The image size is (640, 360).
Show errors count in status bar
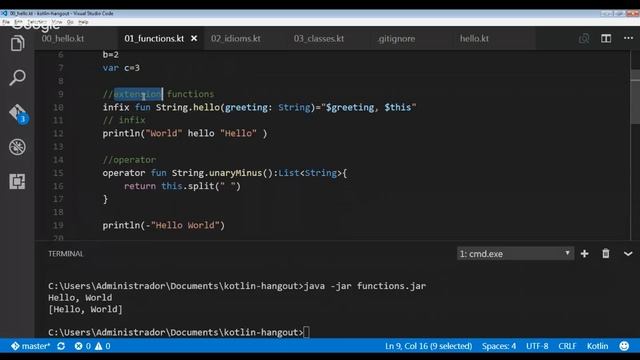[82, 346]
